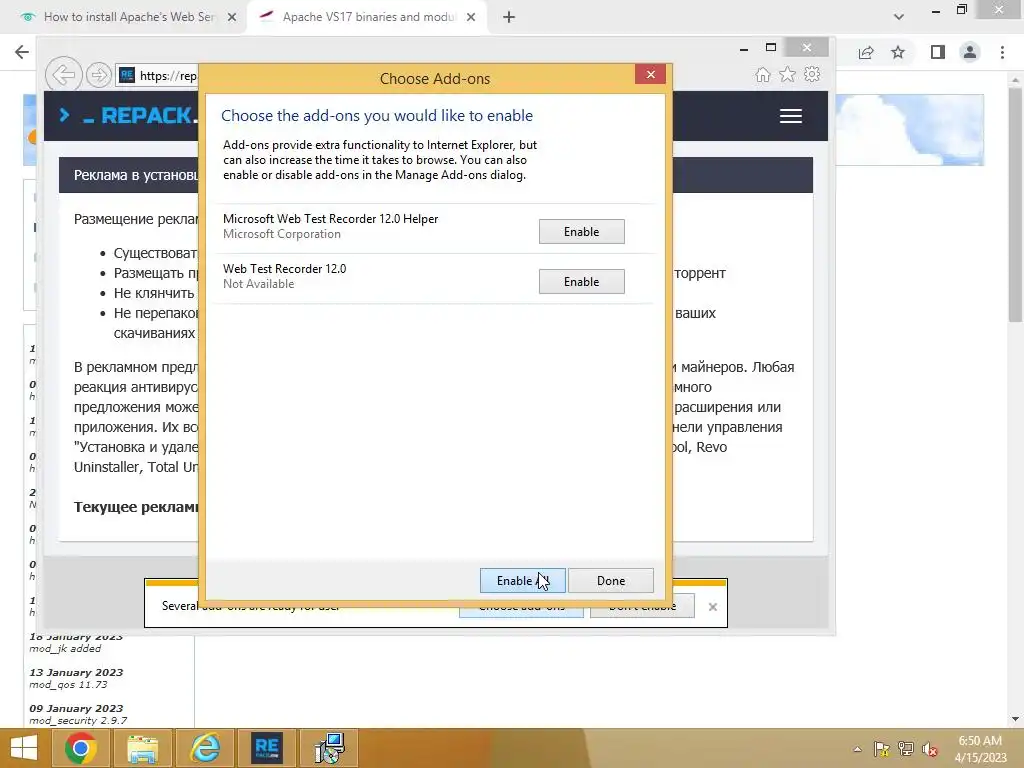The width and height of the screenshot is (1024, 768).
Task: Open Windows Start button
Action: point(24,748)
